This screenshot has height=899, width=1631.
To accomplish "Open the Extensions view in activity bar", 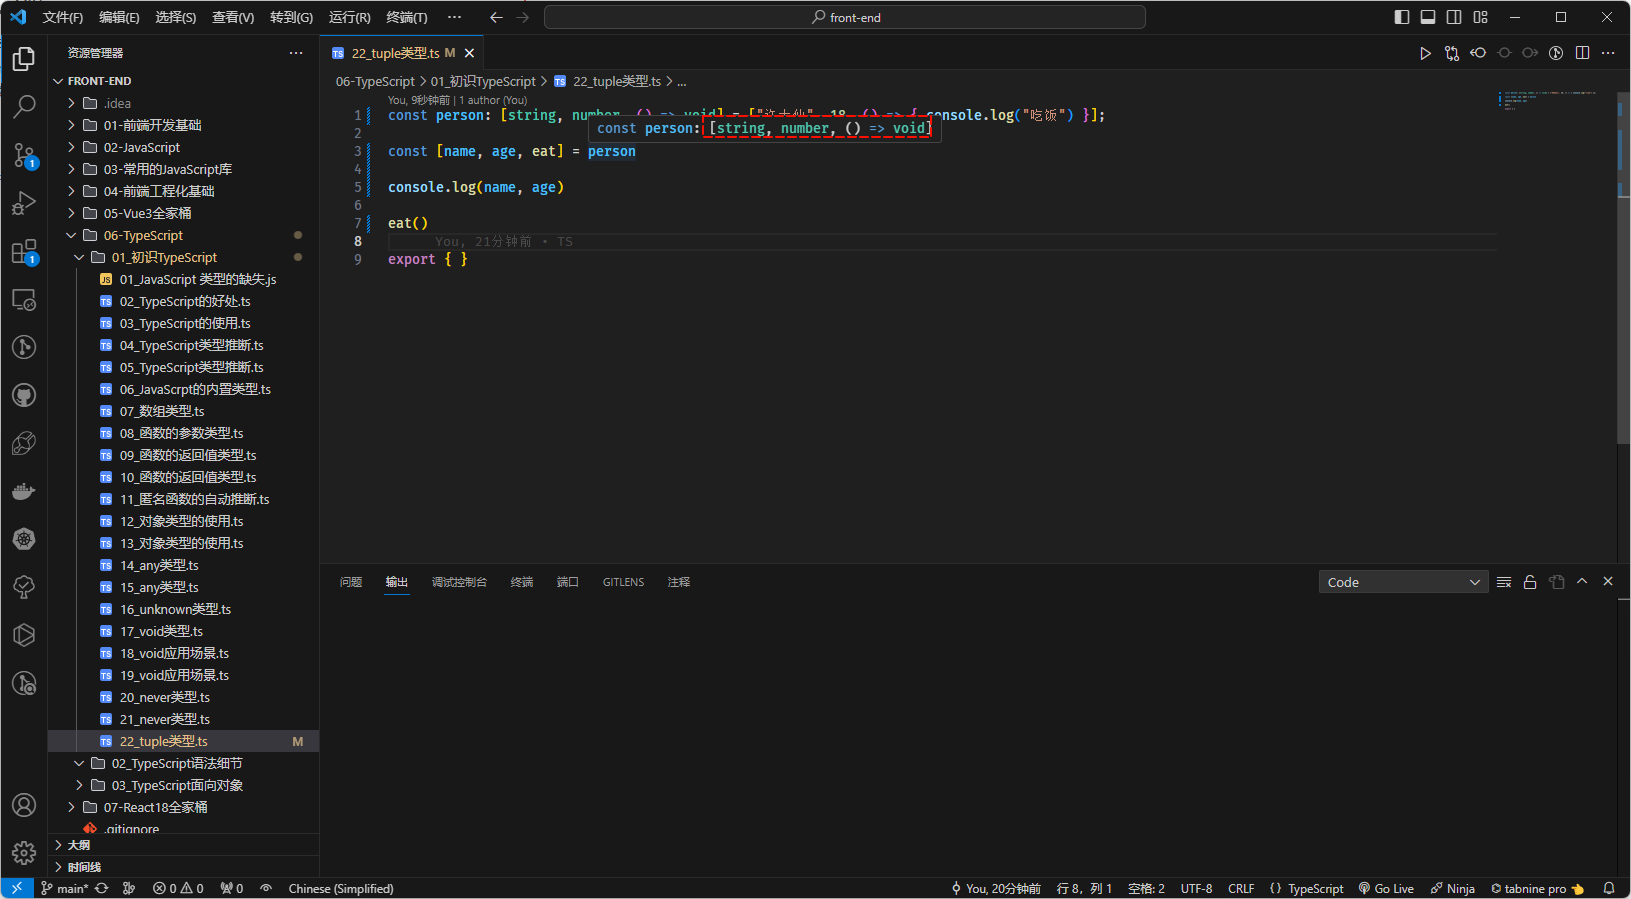I will pos(24,252).
